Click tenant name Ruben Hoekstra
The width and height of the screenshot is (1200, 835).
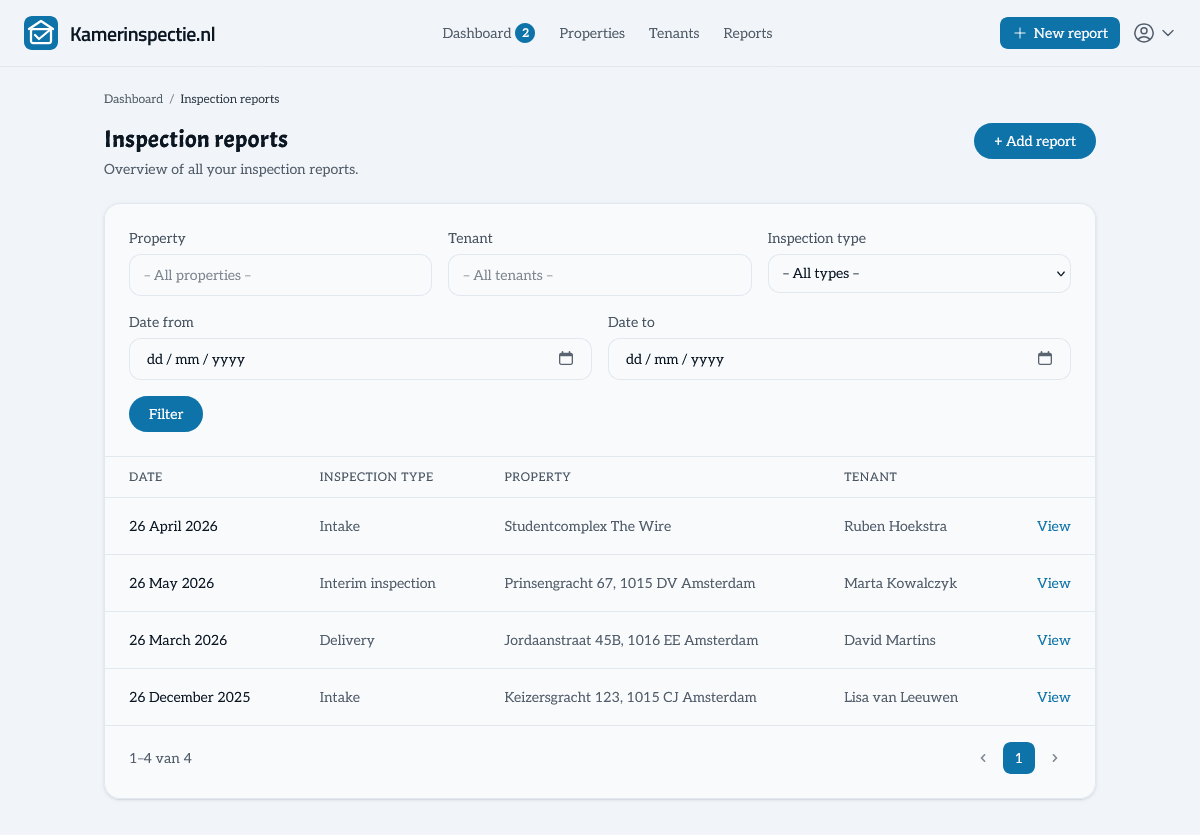pyautogui.click(x=895, y=526)
